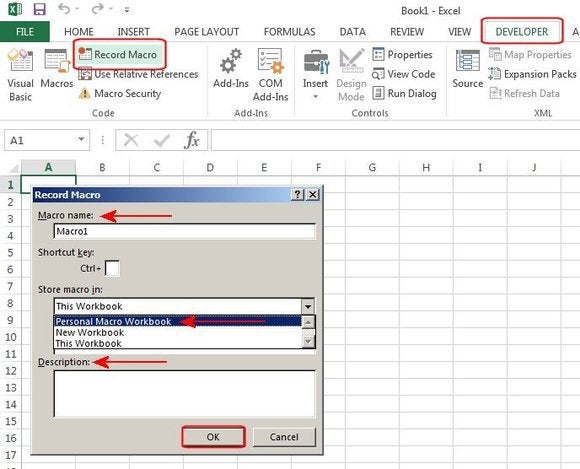Image resolution: width=580 pixels, height=469 pixels.
Task: Click View Code
Action: click(404, 74)
